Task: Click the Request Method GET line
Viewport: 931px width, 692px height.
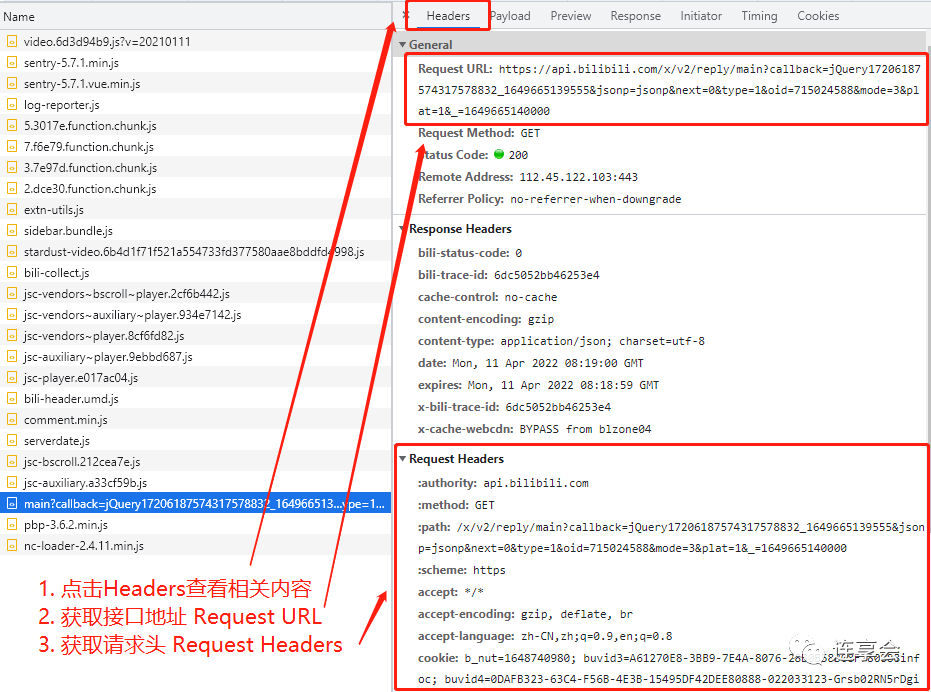Action: point(479,133)
